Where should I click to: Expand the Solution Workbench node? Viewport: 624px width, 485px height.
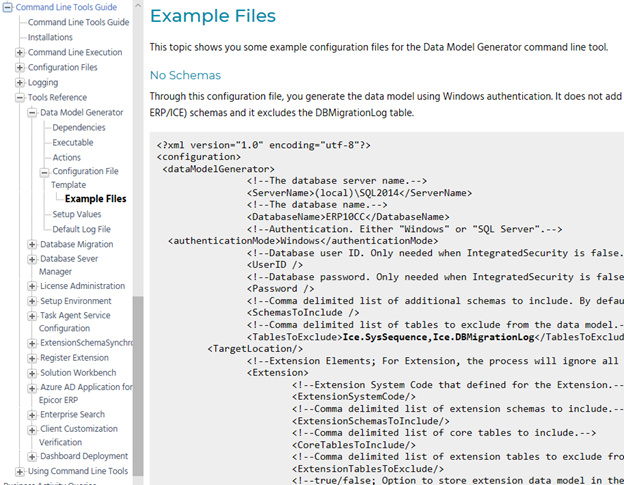pyautogui.click(x=32, y=373)
